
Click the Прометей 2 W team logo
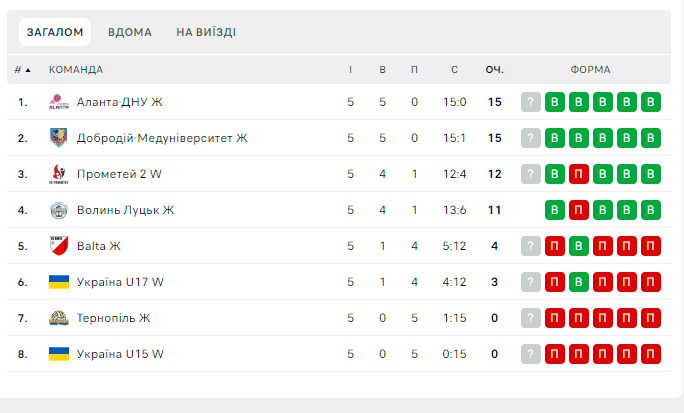[x=58, y=174]
